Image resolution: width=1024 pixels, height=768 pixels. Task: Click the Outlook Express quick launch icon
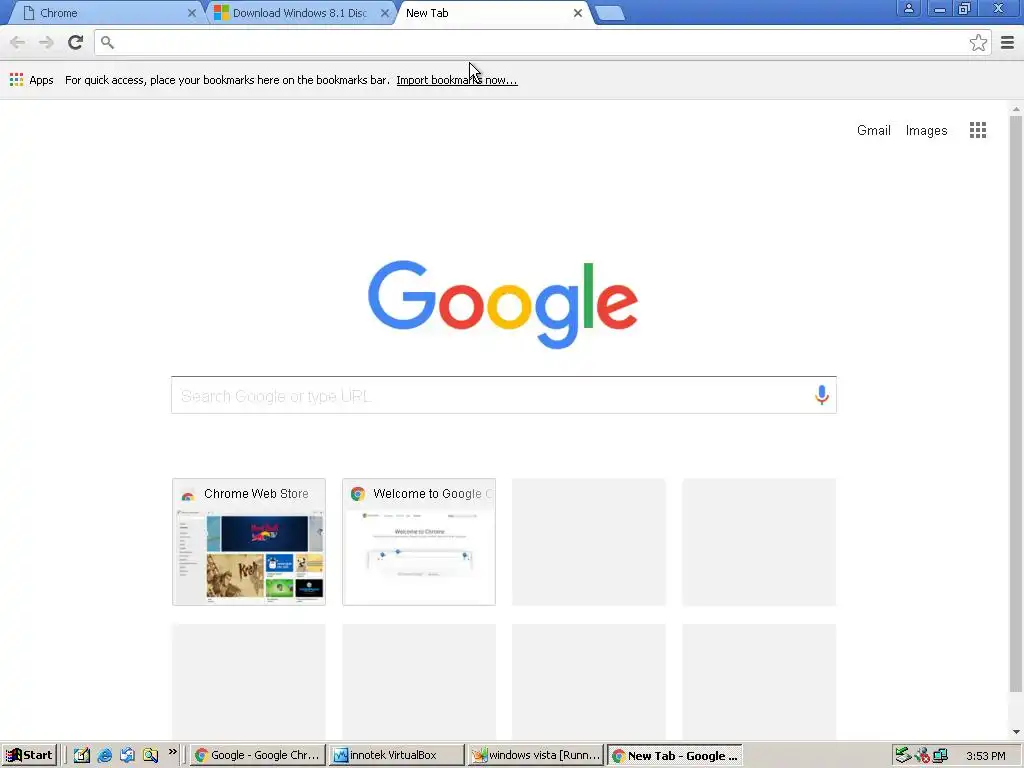pyautogui.click(x=127, y=756)
